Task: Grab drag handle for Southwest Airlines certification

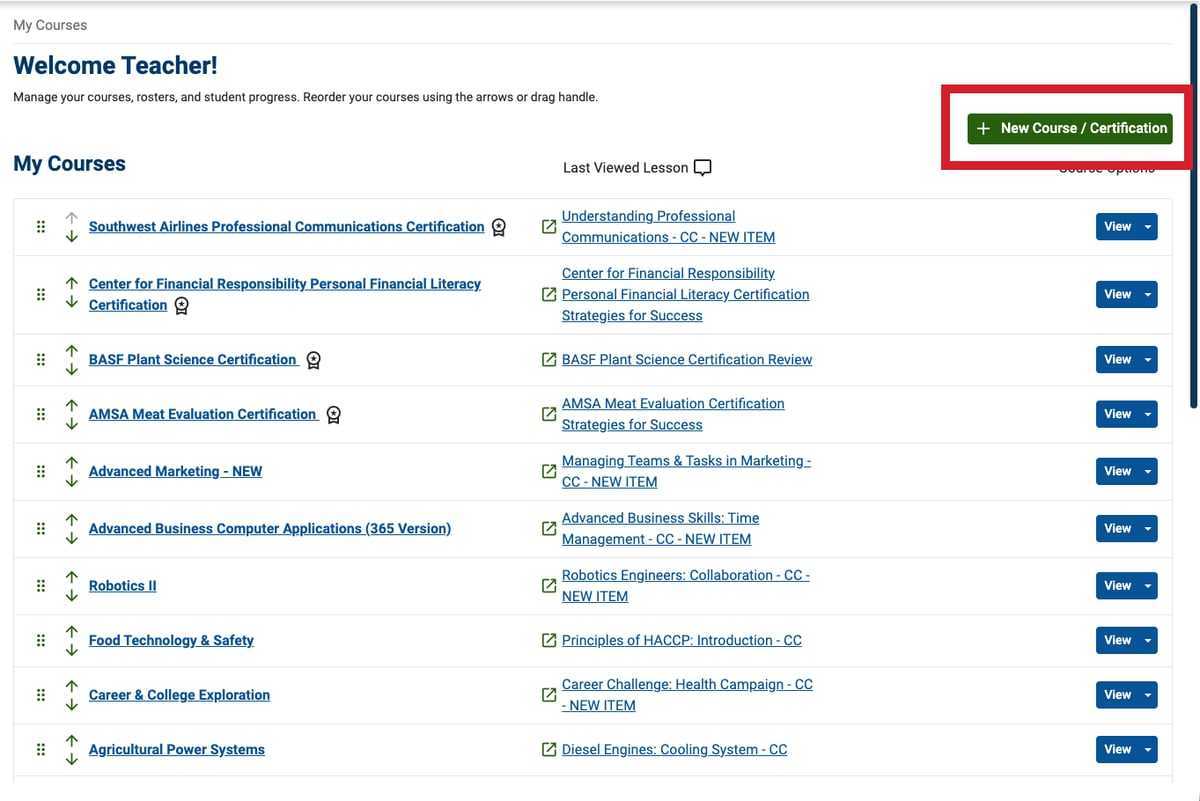Action: click(41, 227)
